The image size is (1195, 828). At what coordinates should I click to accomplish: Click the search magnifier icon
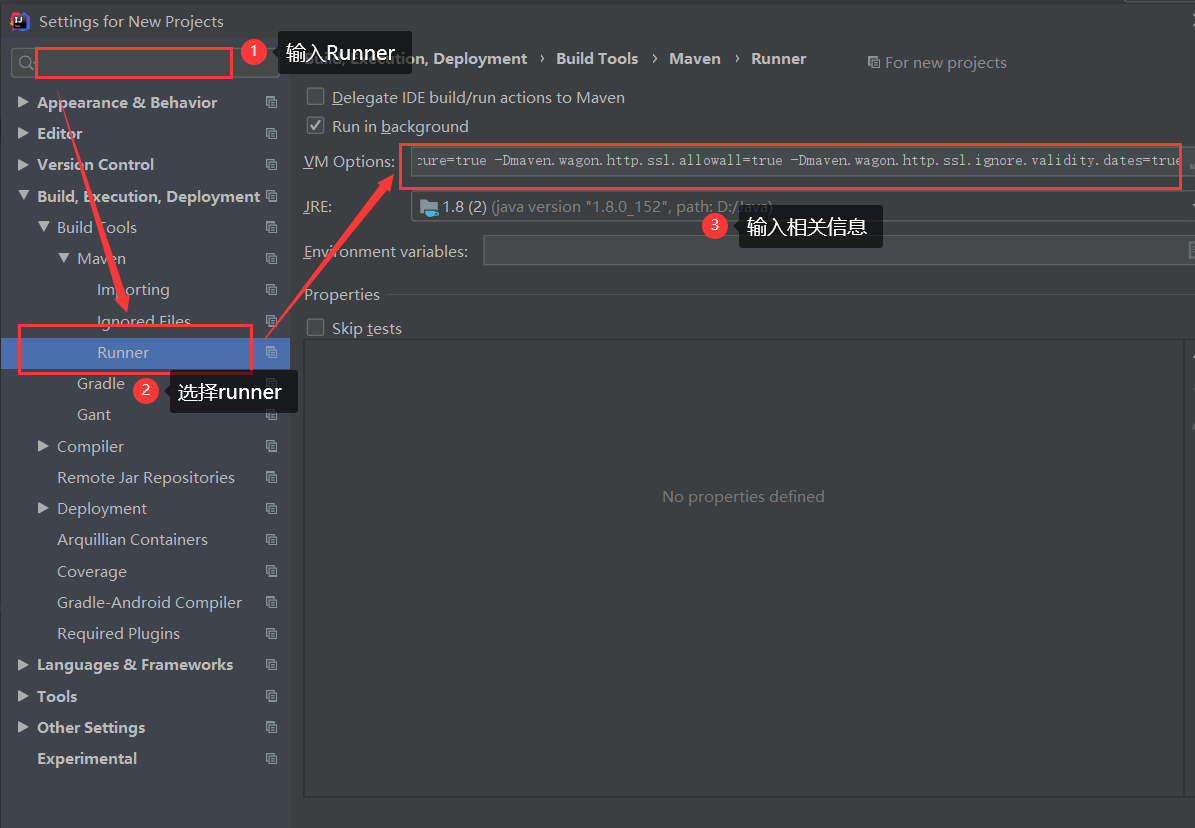pos(25,63)
